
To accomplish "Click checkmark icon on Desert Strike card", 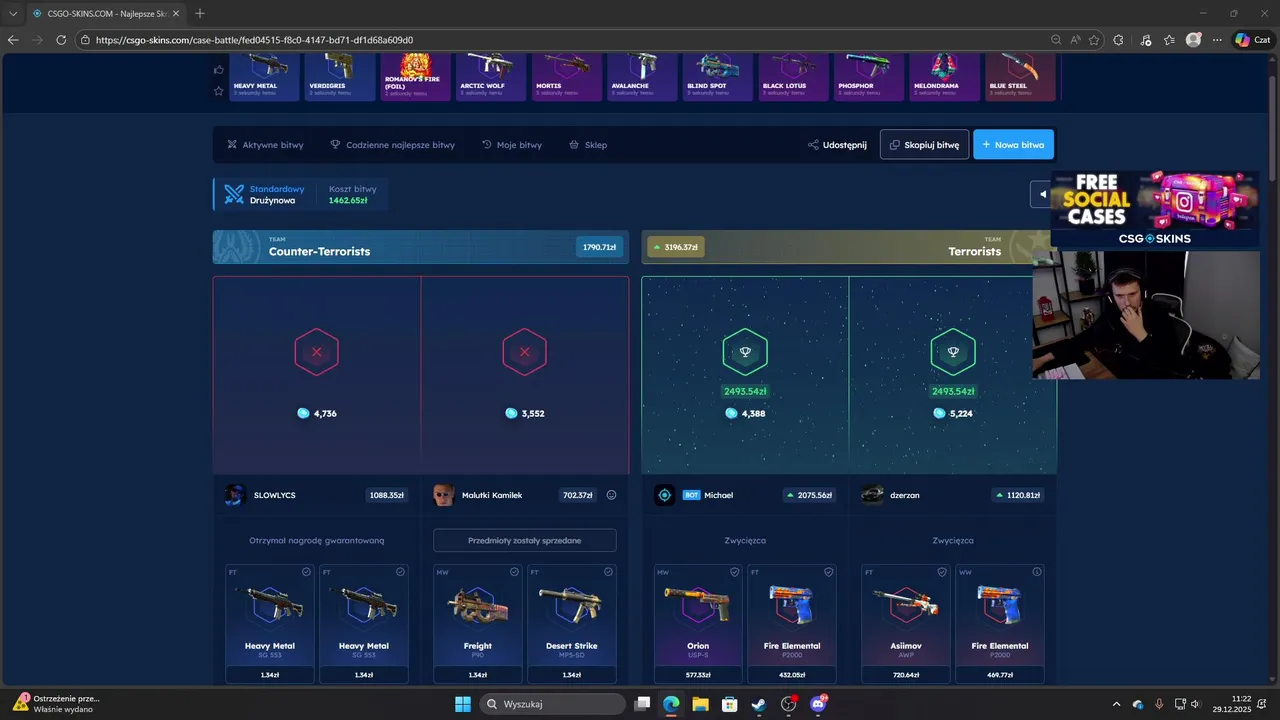I will [x=608, y=572].
